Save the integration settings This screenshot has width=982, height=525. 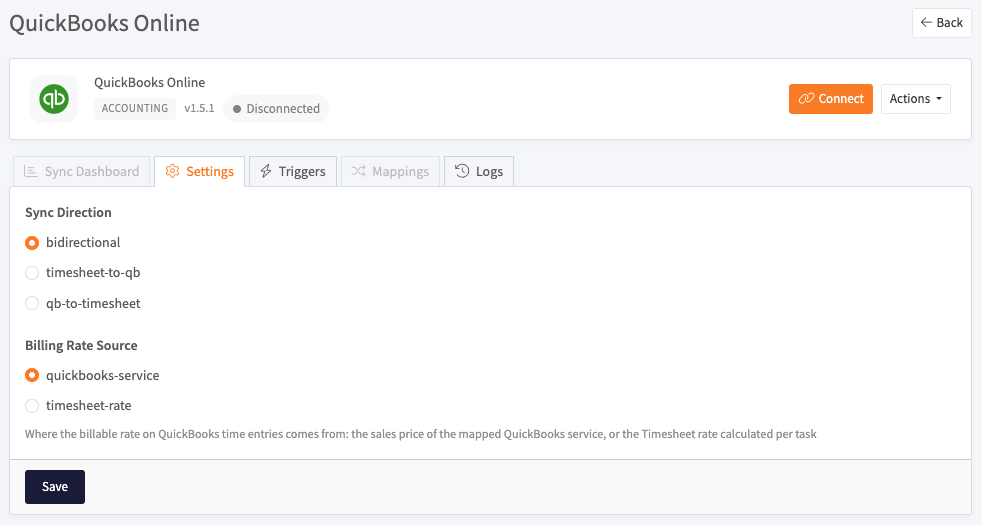point(55,487)
